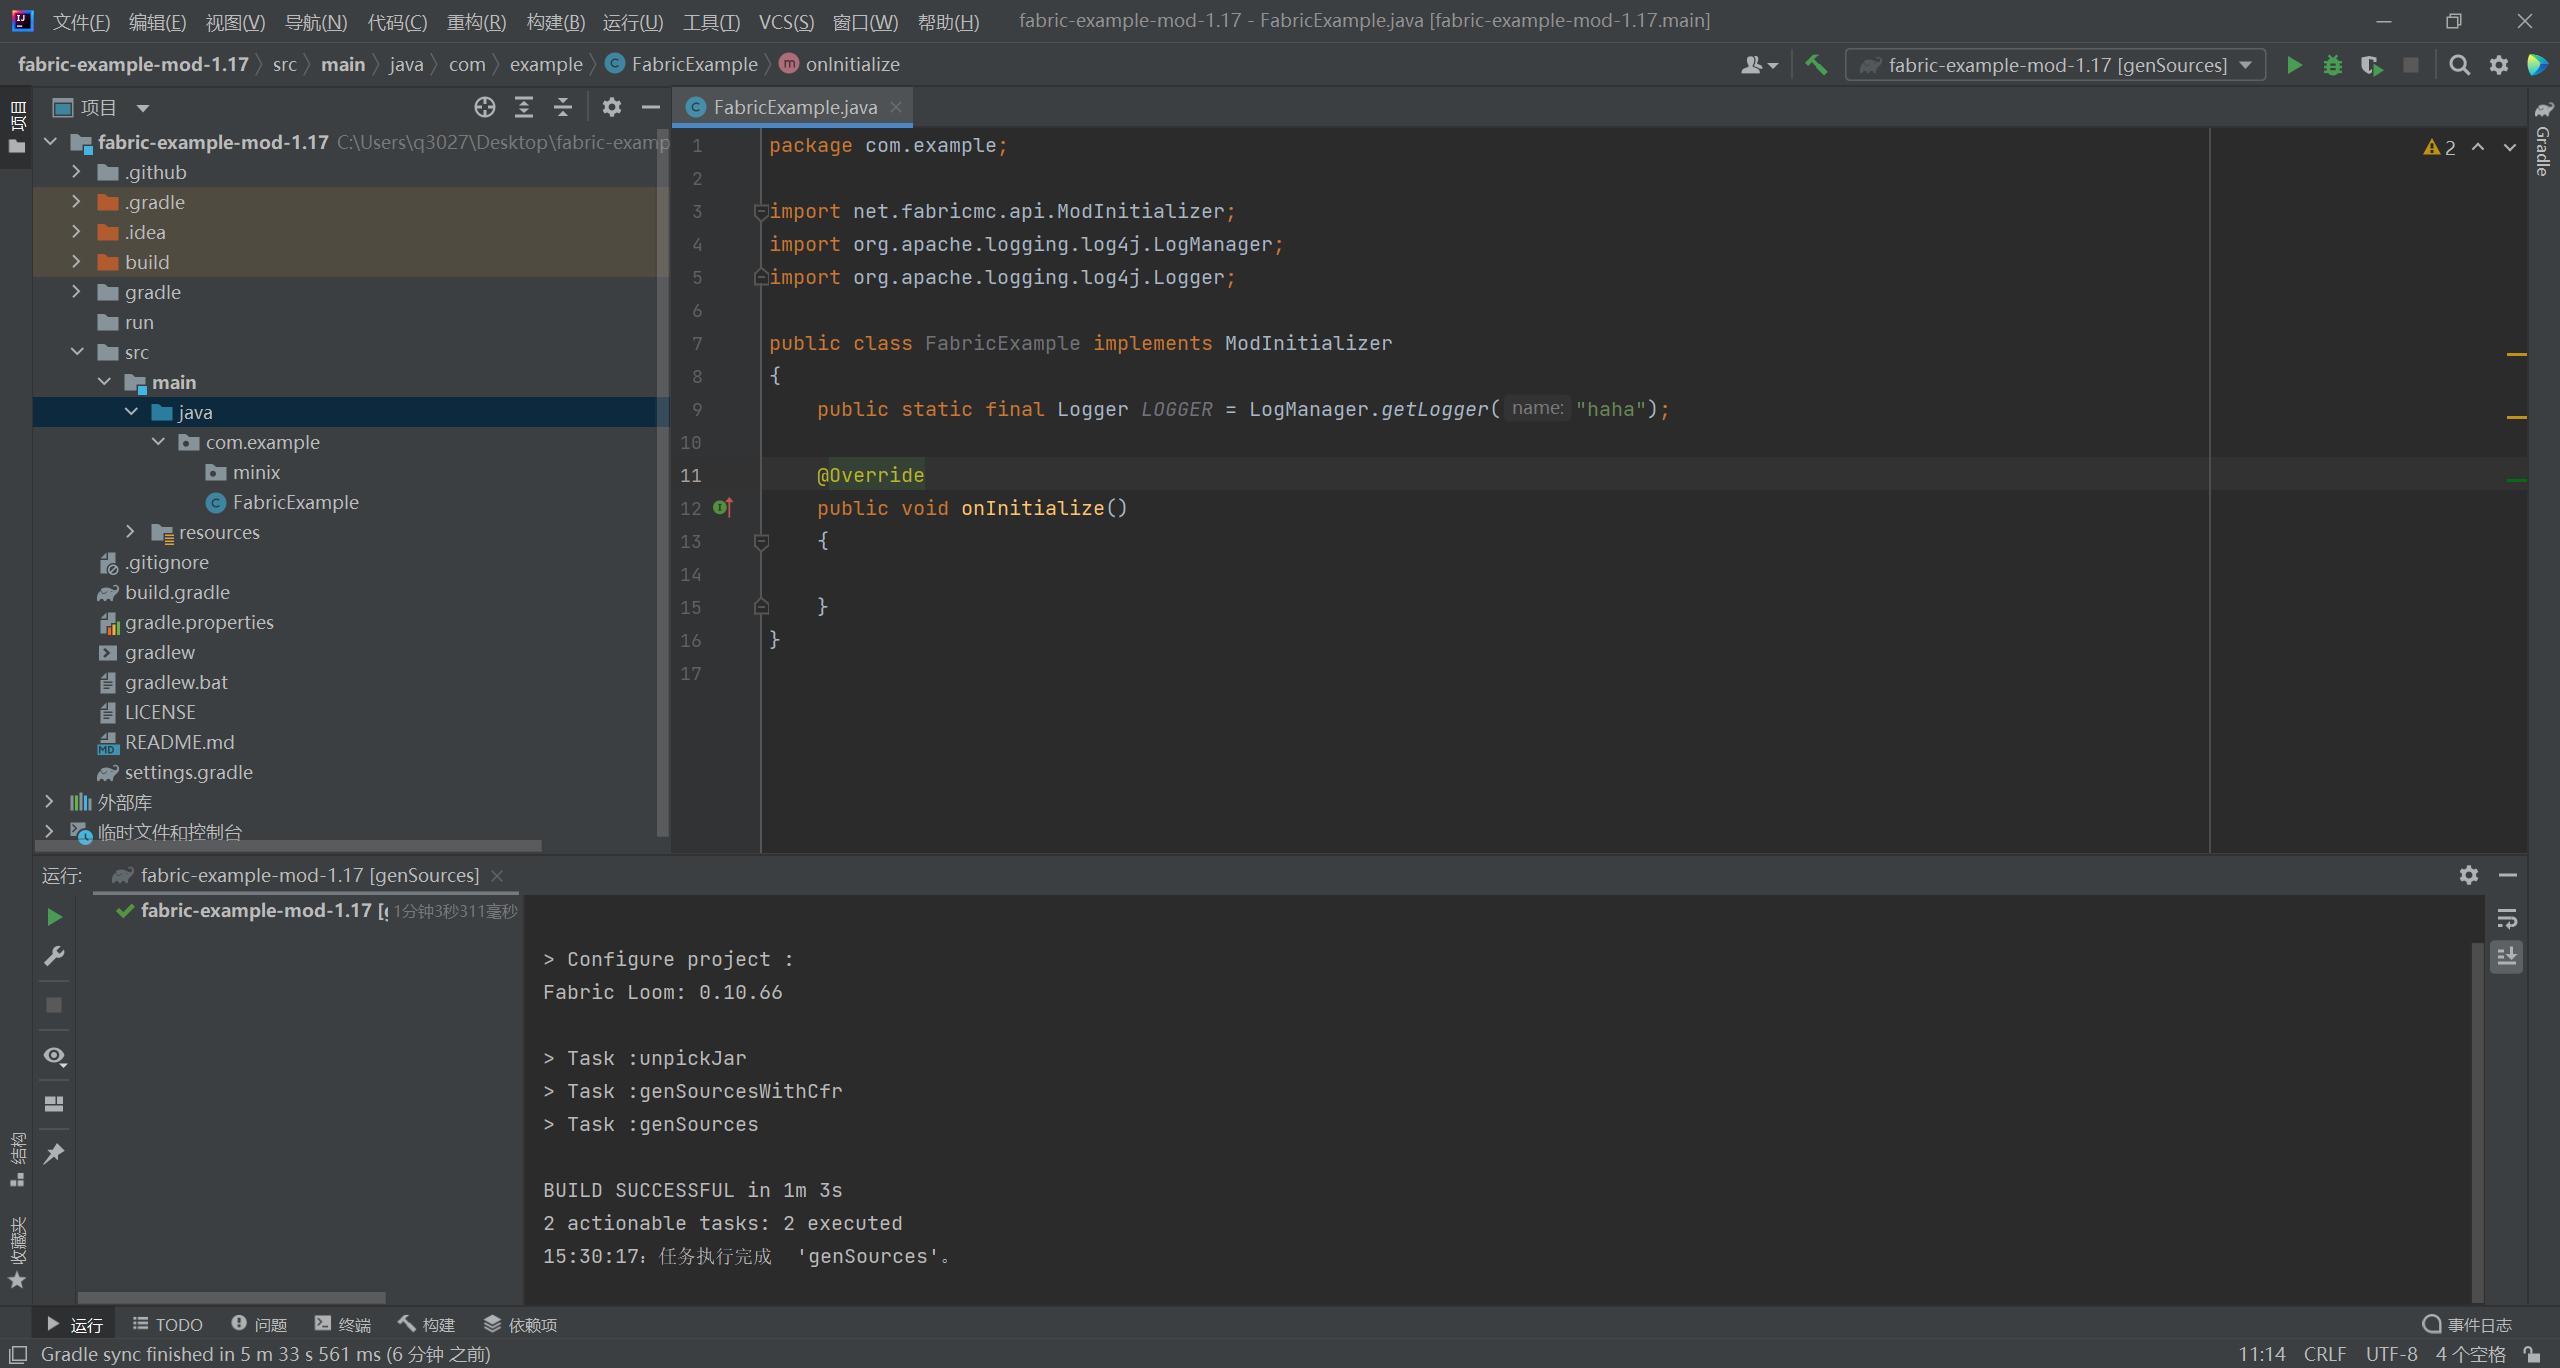Expand the resources folder
The height and width of the screenshot is (1368, 2560).
click(x=130, y=532)
